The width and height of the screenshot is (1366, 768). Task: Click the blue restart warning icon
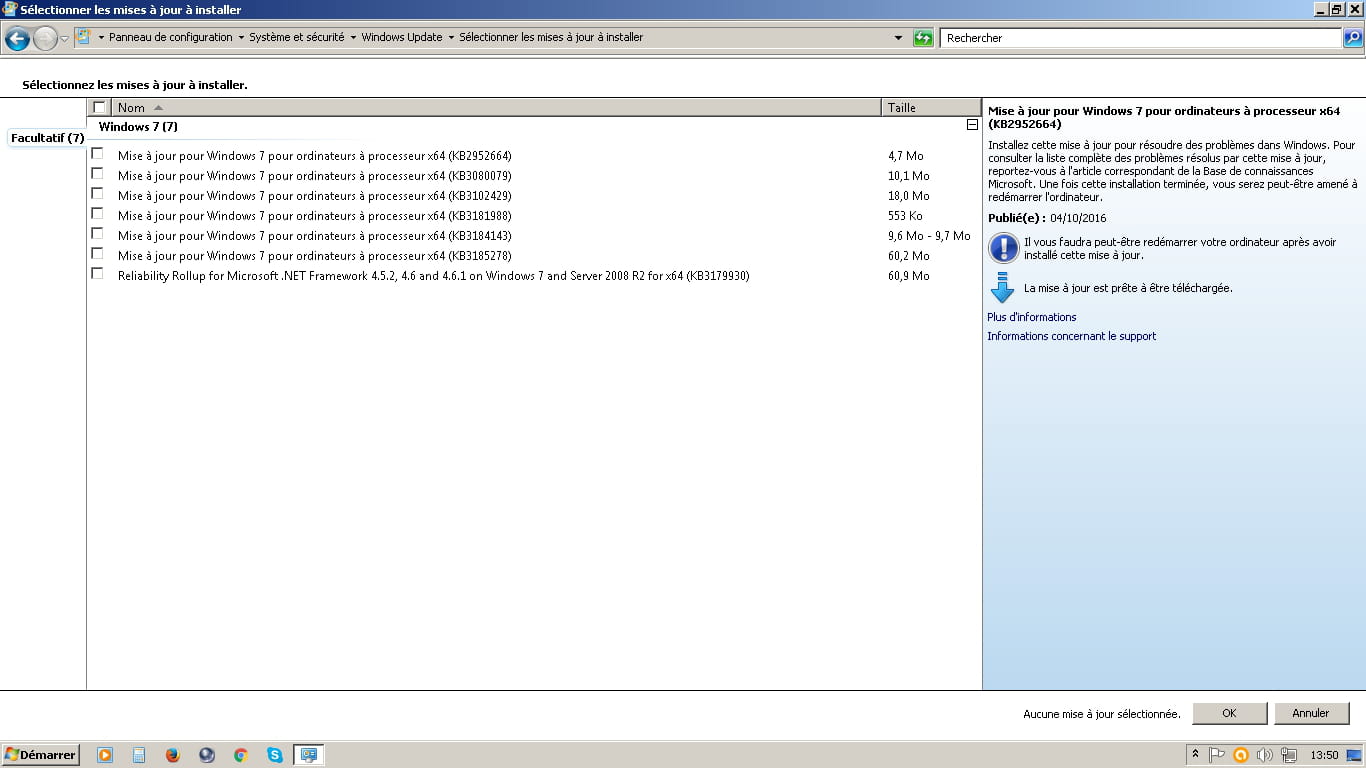(x=1003, y=248)
